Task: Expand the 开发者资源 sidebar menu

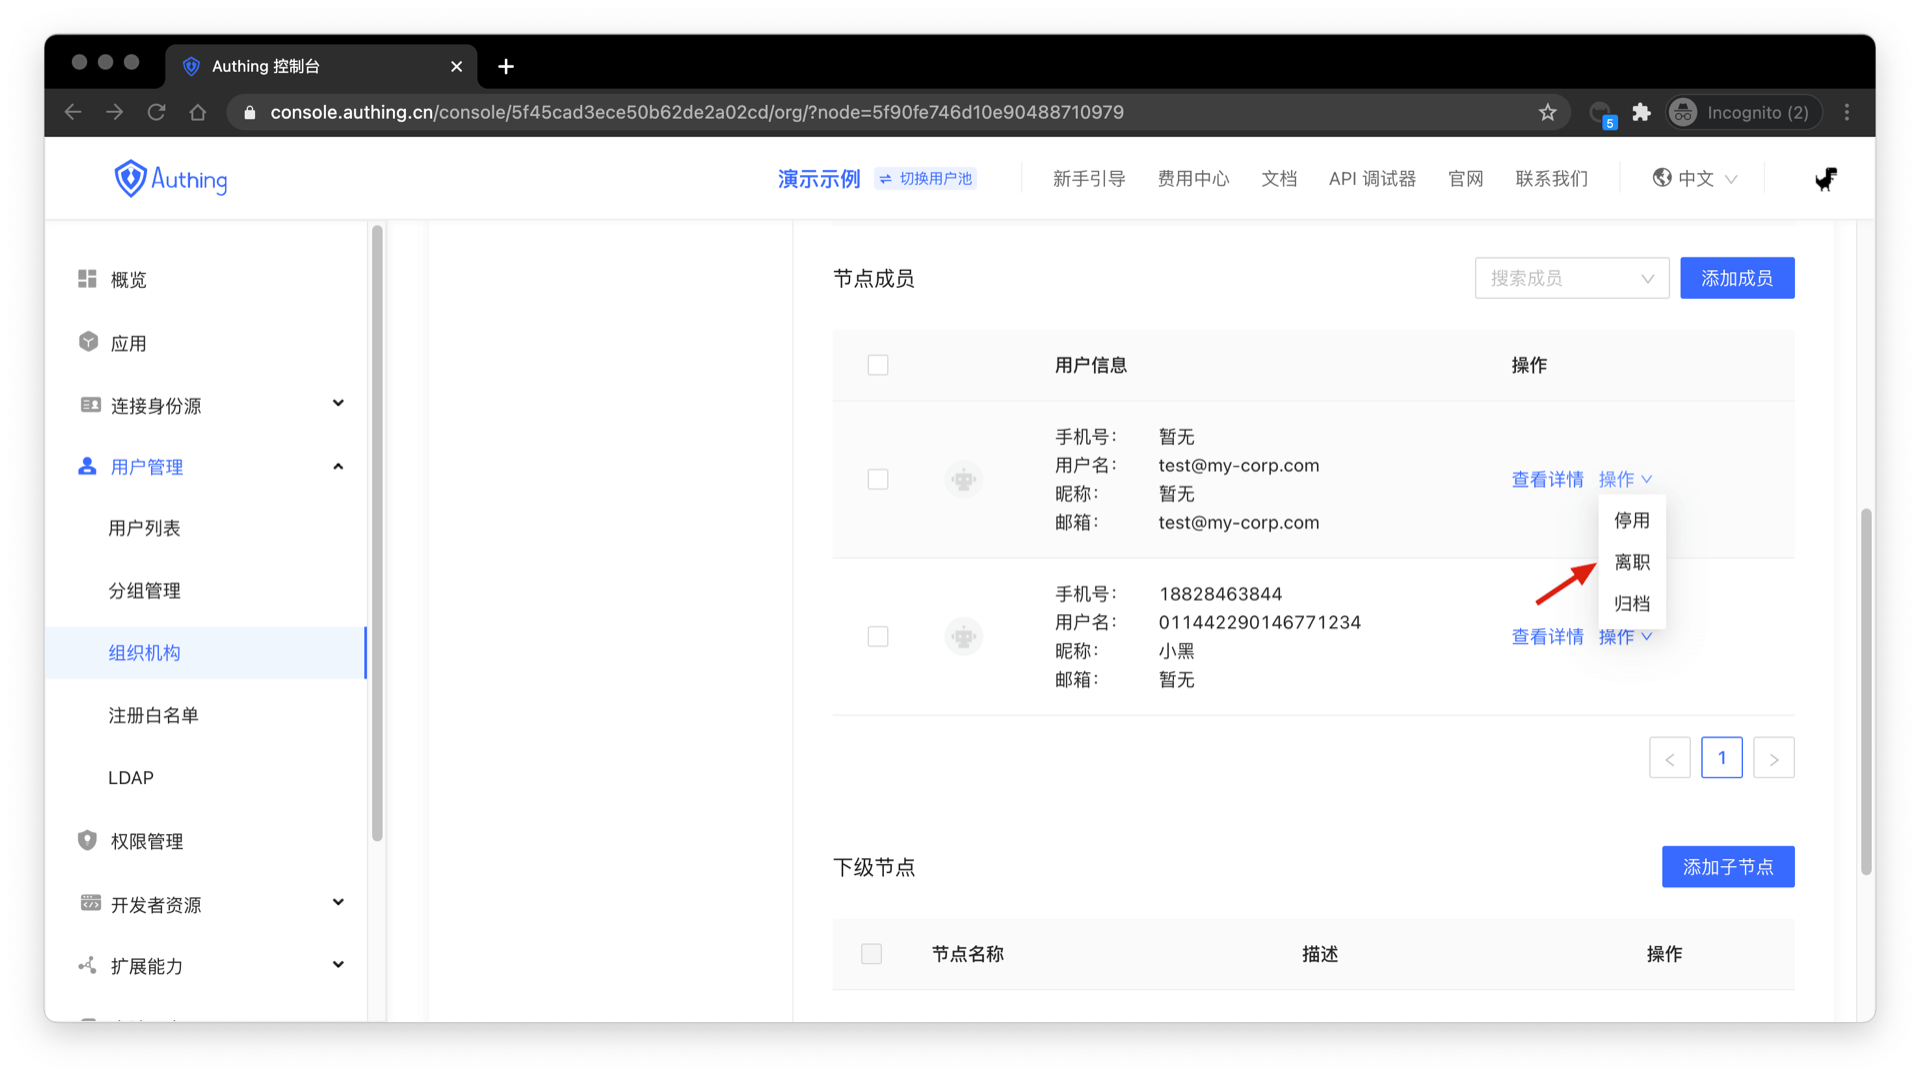Action: coord(338,903)
